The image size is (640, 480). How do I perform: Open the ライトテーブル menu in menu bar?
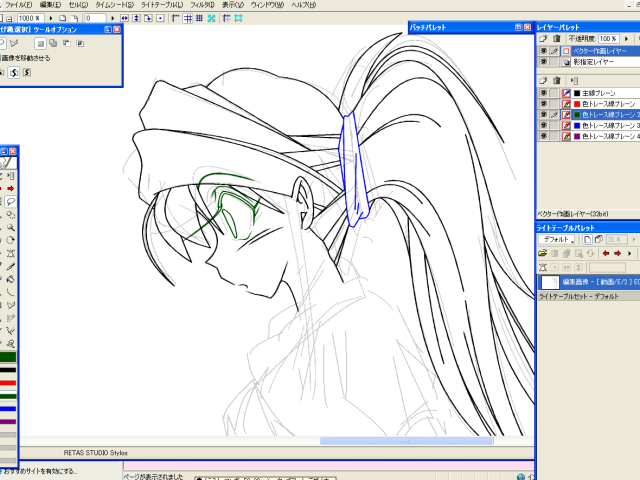tap(160, 5)
